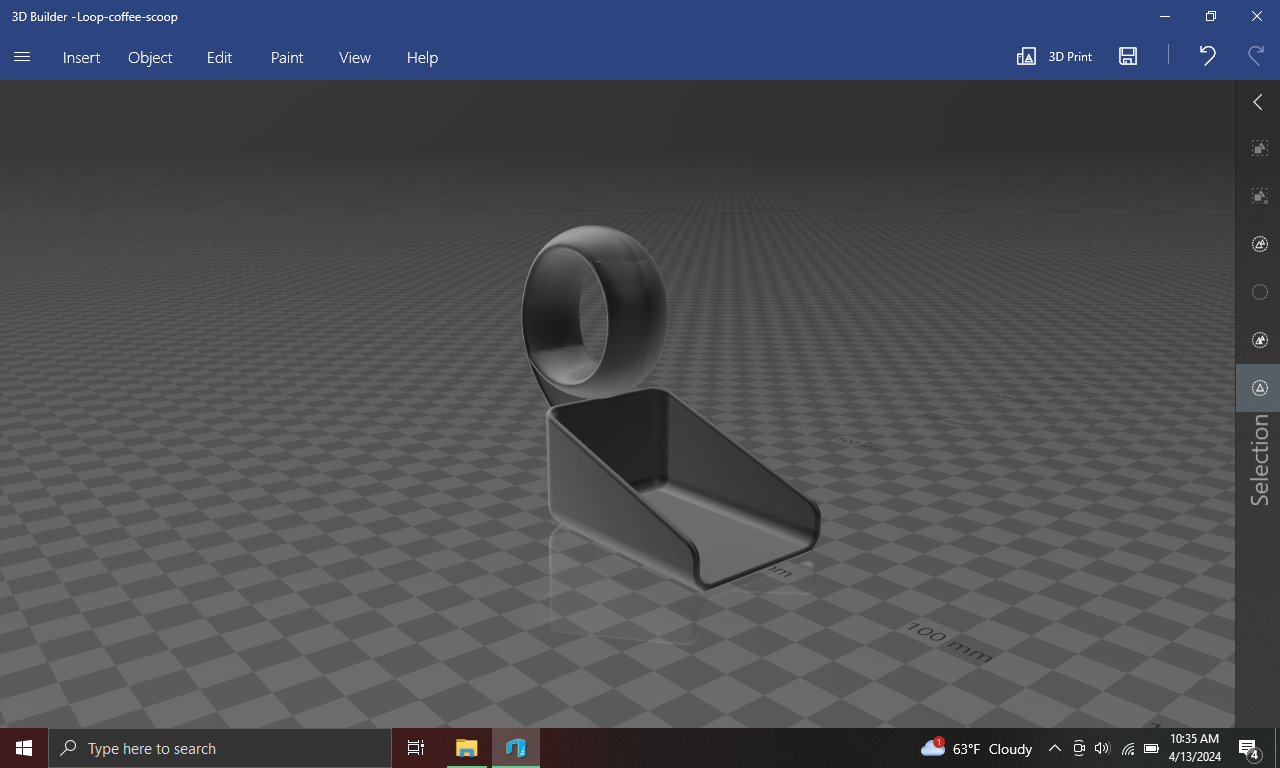Viewport: 1280px width, 768px height.
Task: Toggle the empty circle view mode
Action: pyautogui.click(x=1259, y=291)
